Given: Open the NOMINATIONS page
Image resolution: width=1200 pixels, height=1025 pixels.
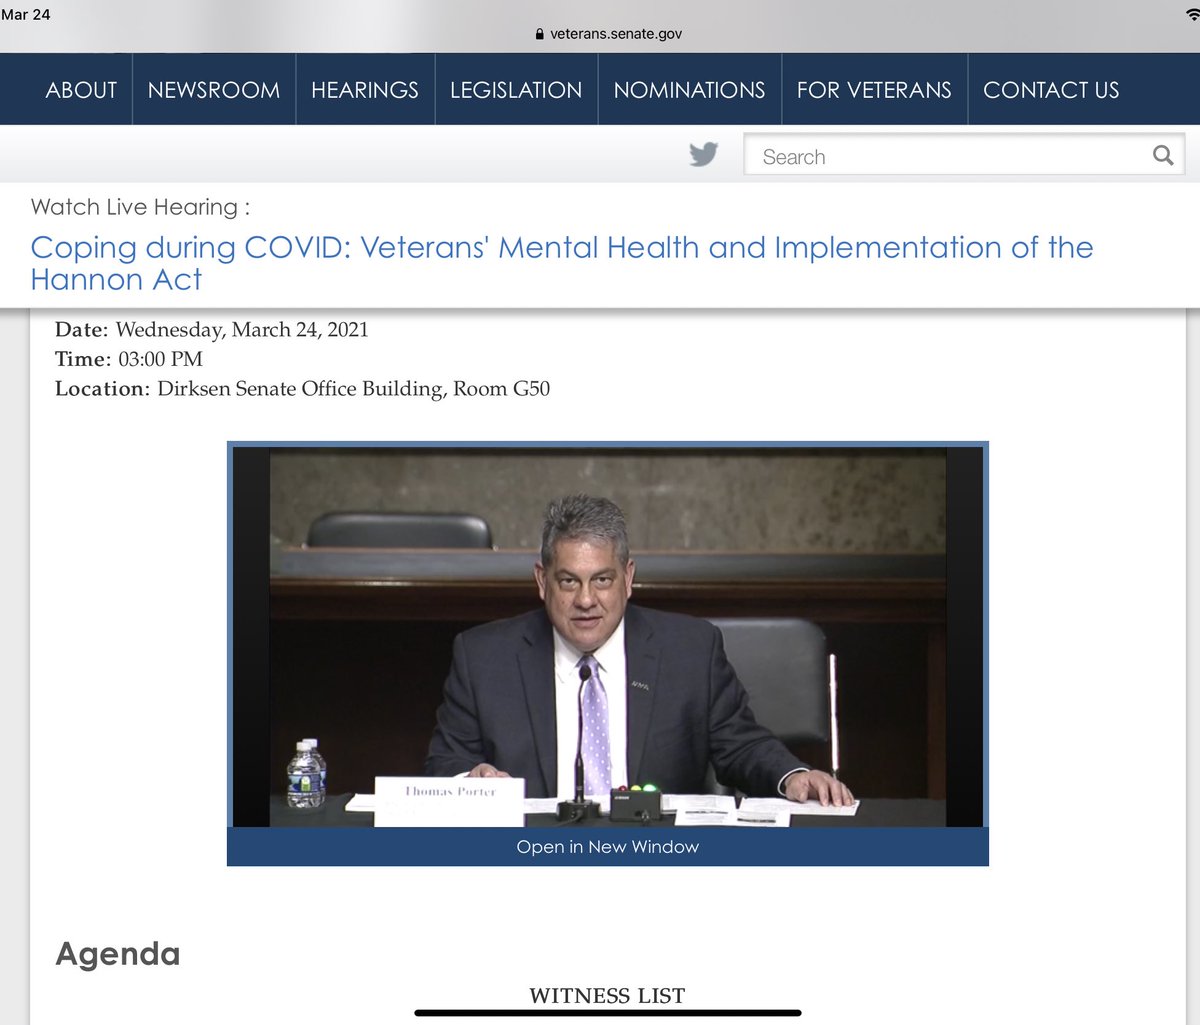Looking at the screenshot, I should 690,90.
